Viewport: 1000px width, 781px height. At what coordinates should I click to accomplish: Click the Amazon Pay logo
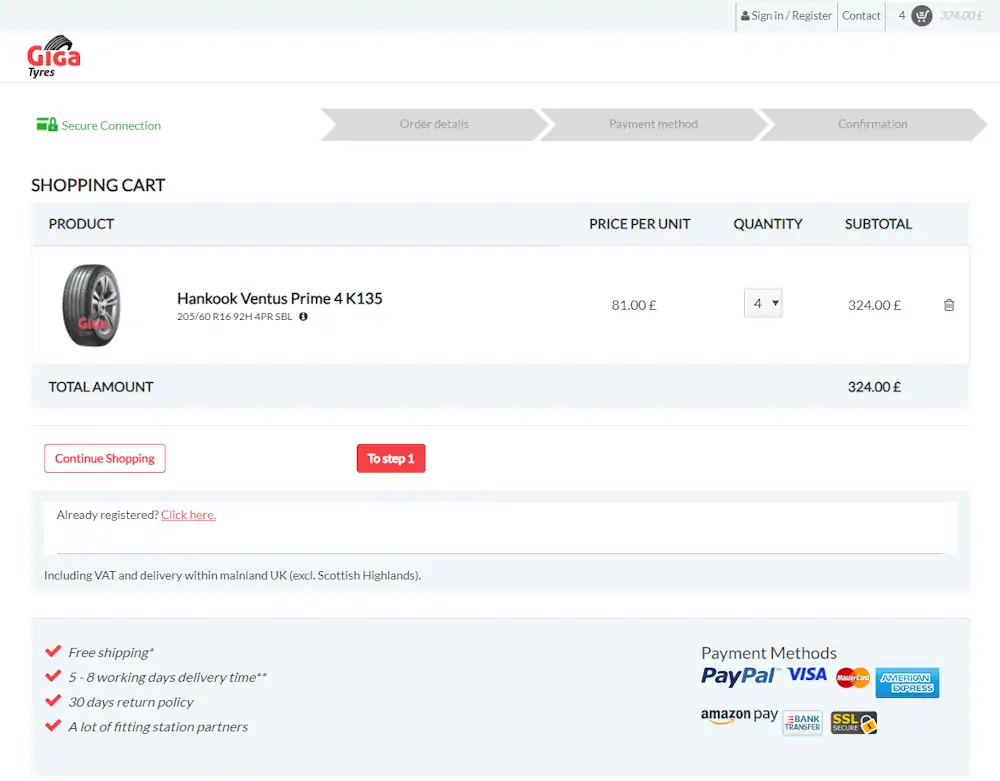[x=739, y=716]
